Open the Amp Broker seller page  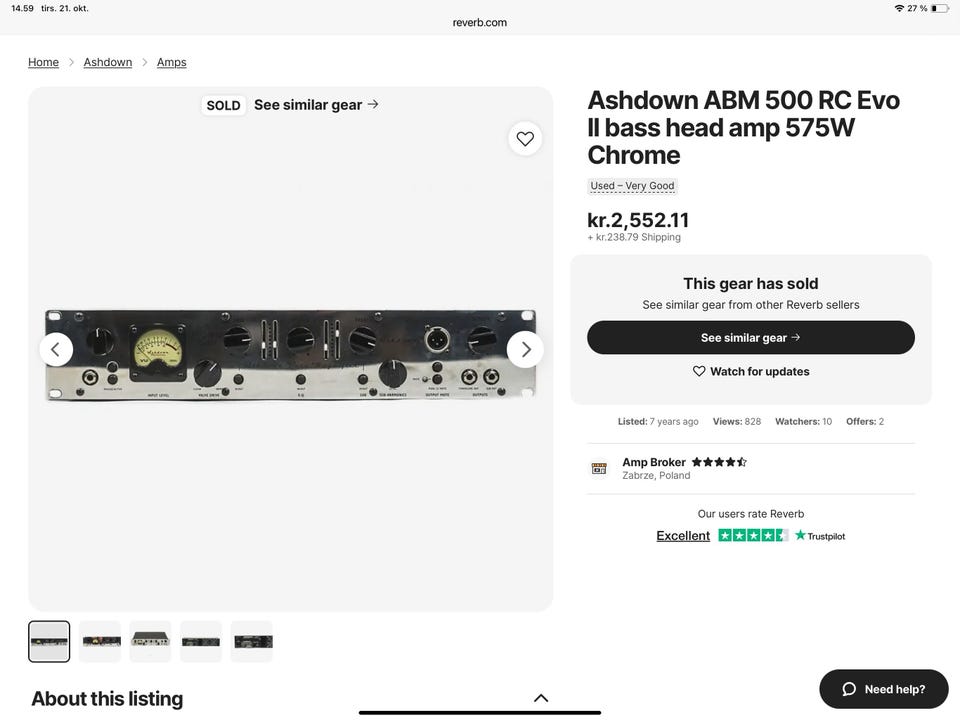coord(654,462)
